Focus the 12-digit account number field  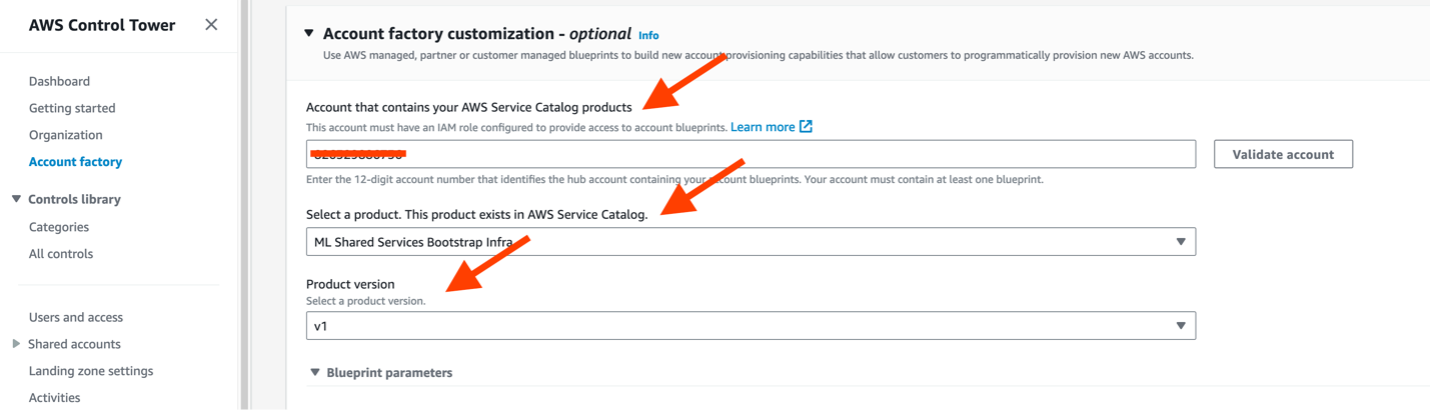[751, 154]
